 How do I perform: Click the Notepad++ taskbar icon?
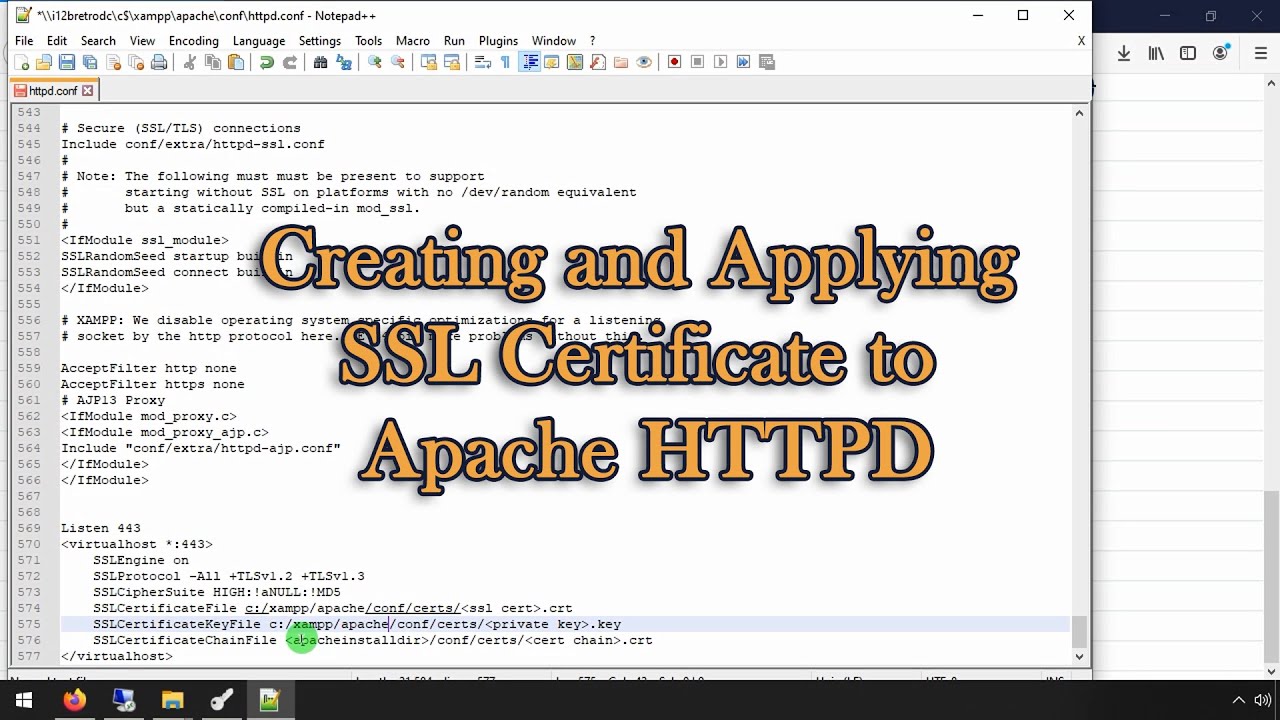270,701
